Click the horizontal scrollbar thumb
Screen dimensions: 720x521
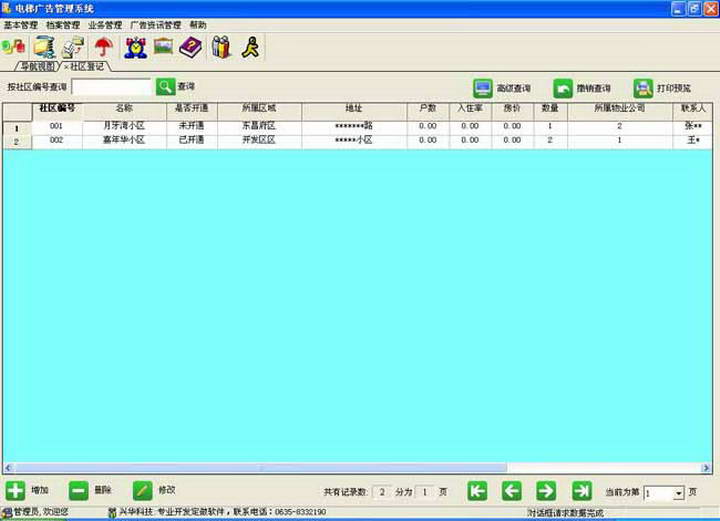point(260,468)
